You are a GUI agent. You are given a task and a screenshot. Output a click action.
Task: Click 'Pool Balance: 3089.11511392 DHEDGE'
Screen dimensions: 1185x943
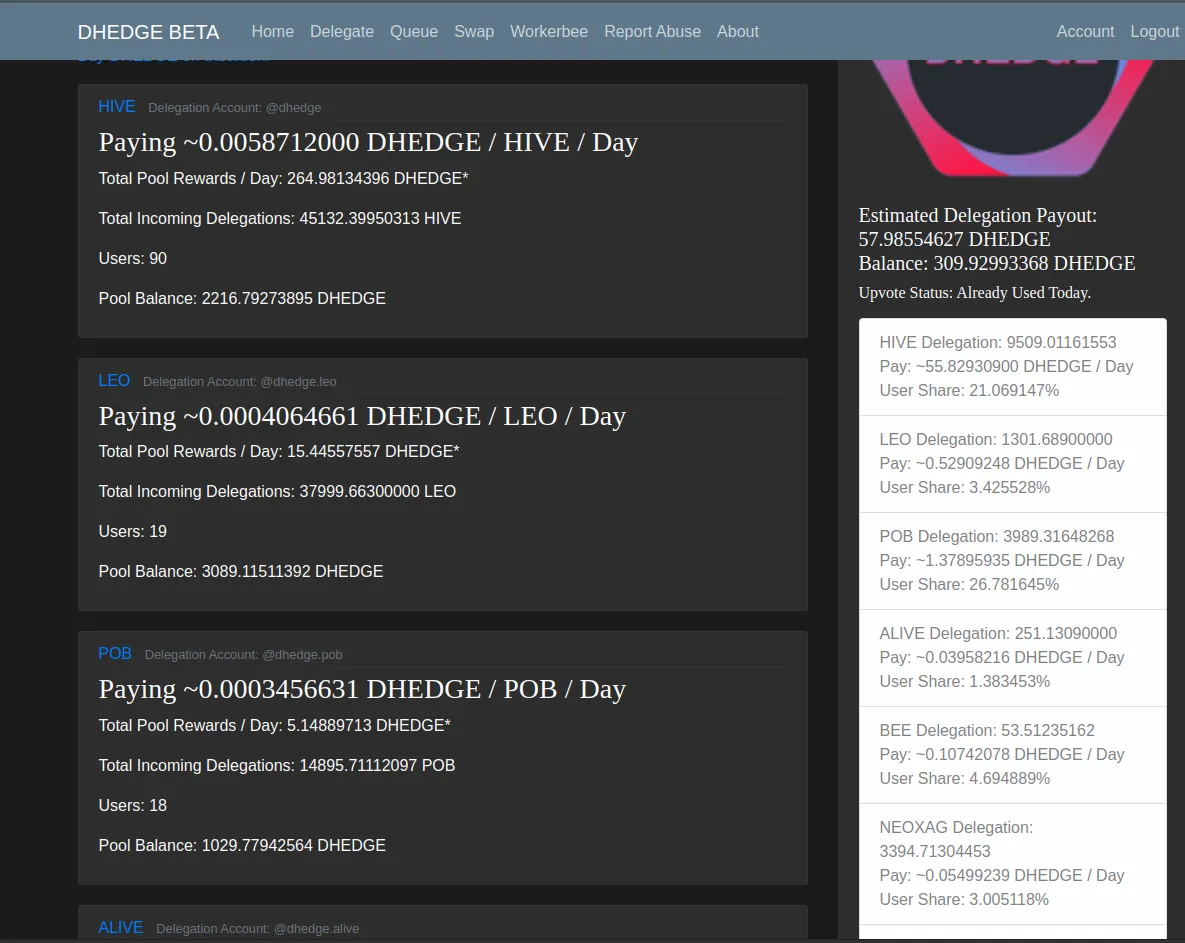(x=240, y=571)
